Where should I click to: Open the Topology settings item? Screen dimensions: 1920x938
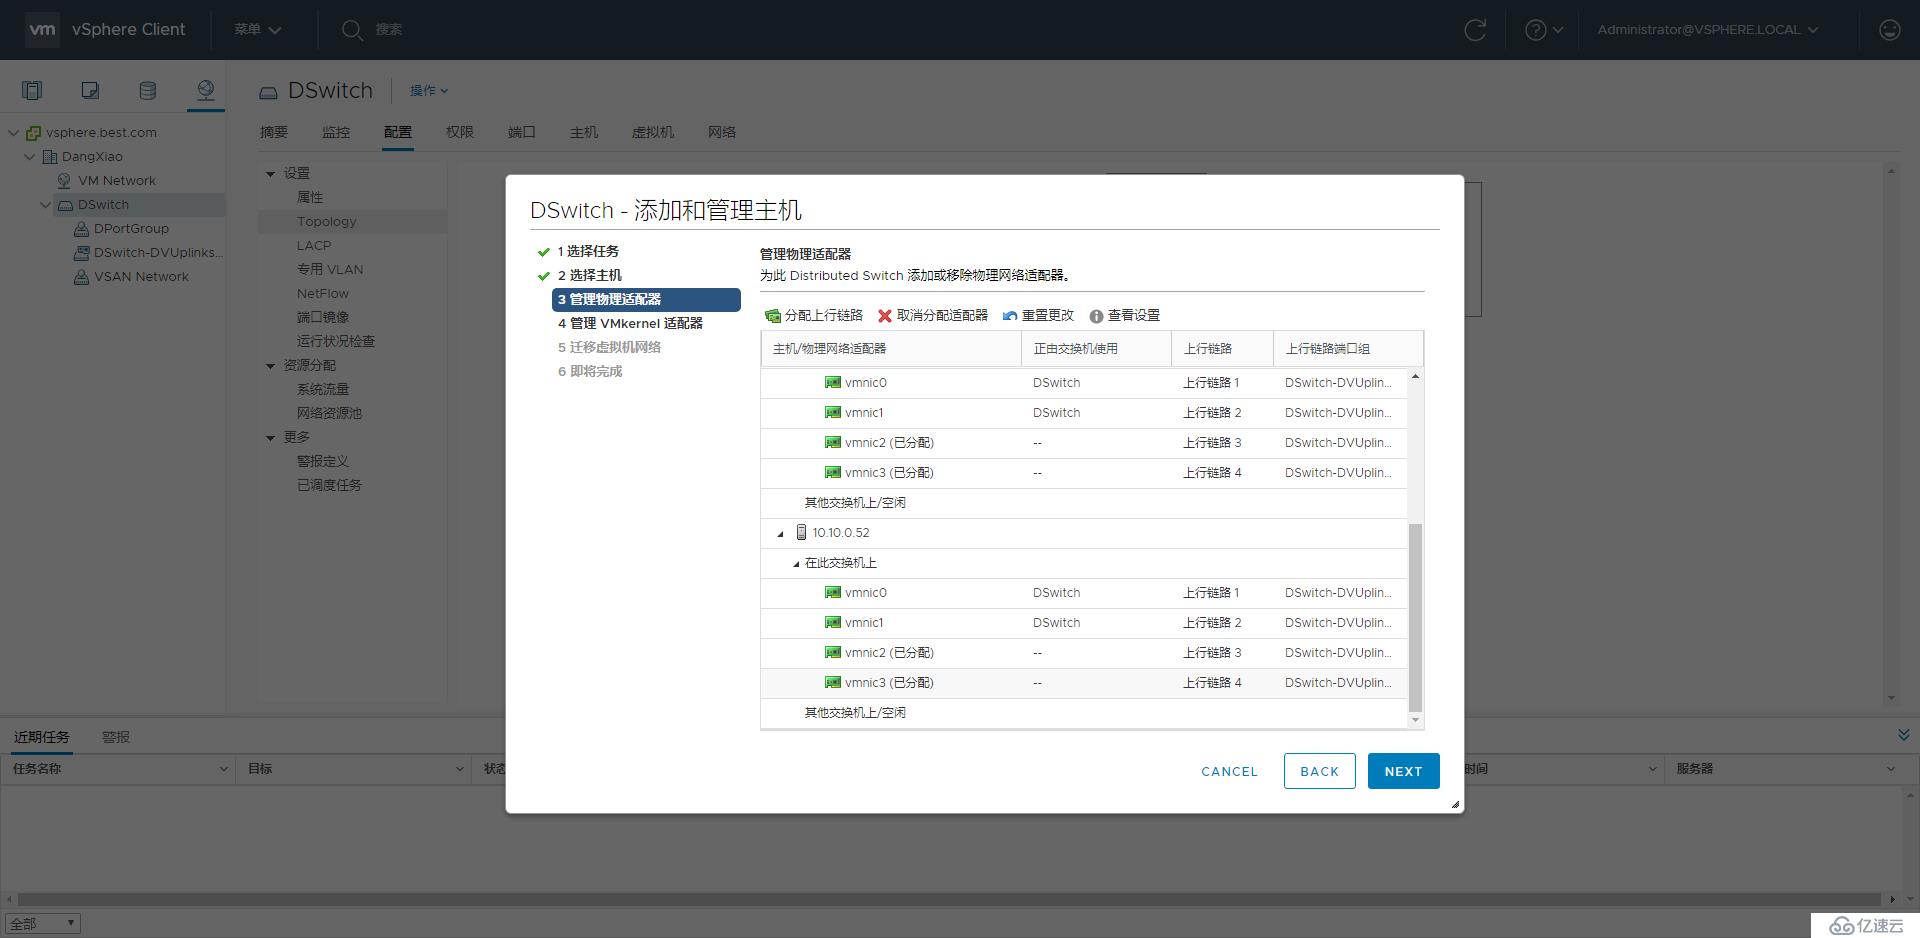tap(326, 222)
